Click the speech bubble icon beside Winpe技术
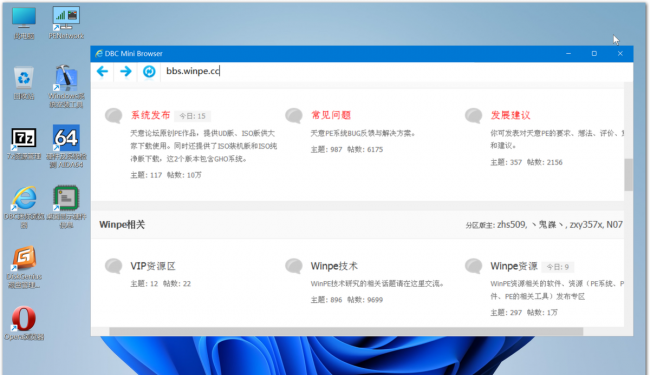 pos(294,266)
